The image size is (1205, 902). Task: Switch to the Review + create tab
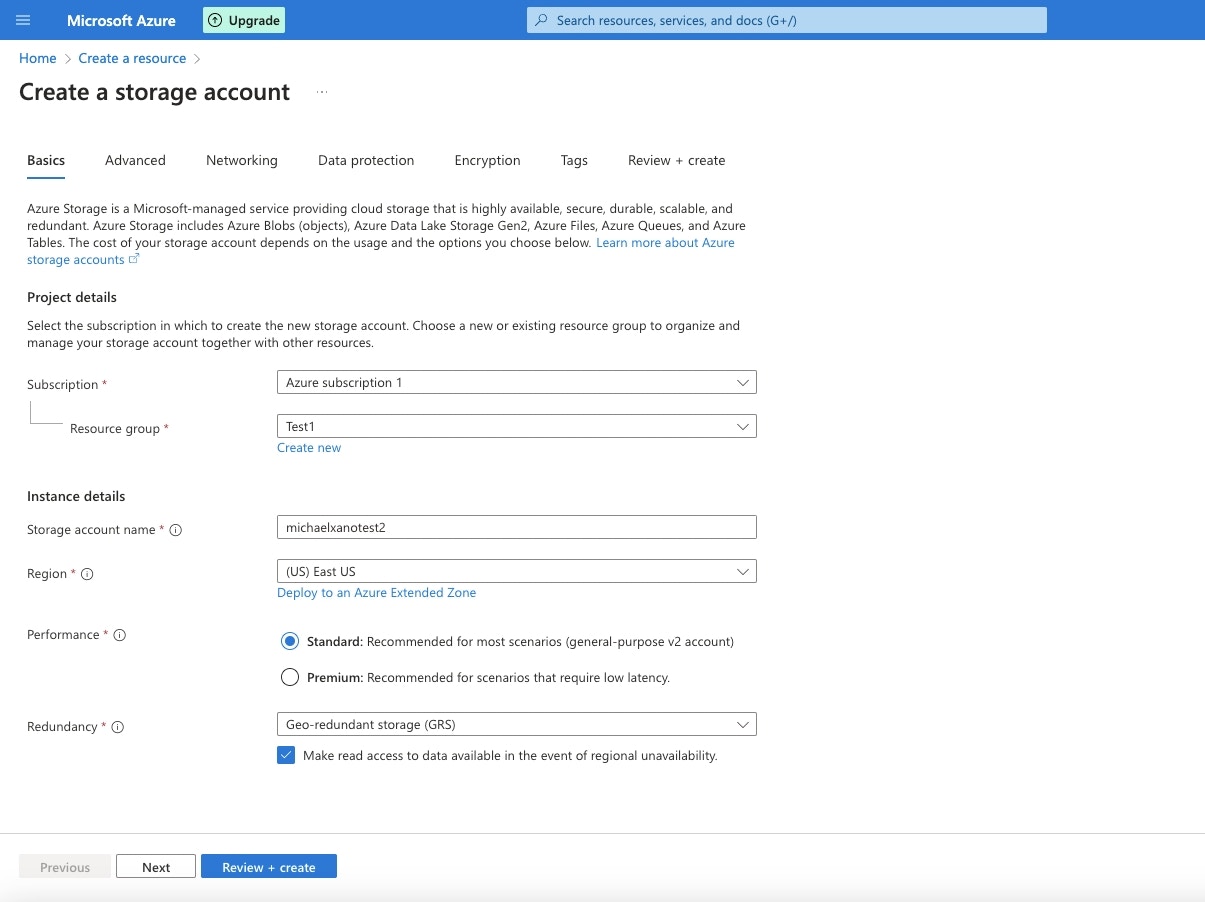(x=676, y=160)
